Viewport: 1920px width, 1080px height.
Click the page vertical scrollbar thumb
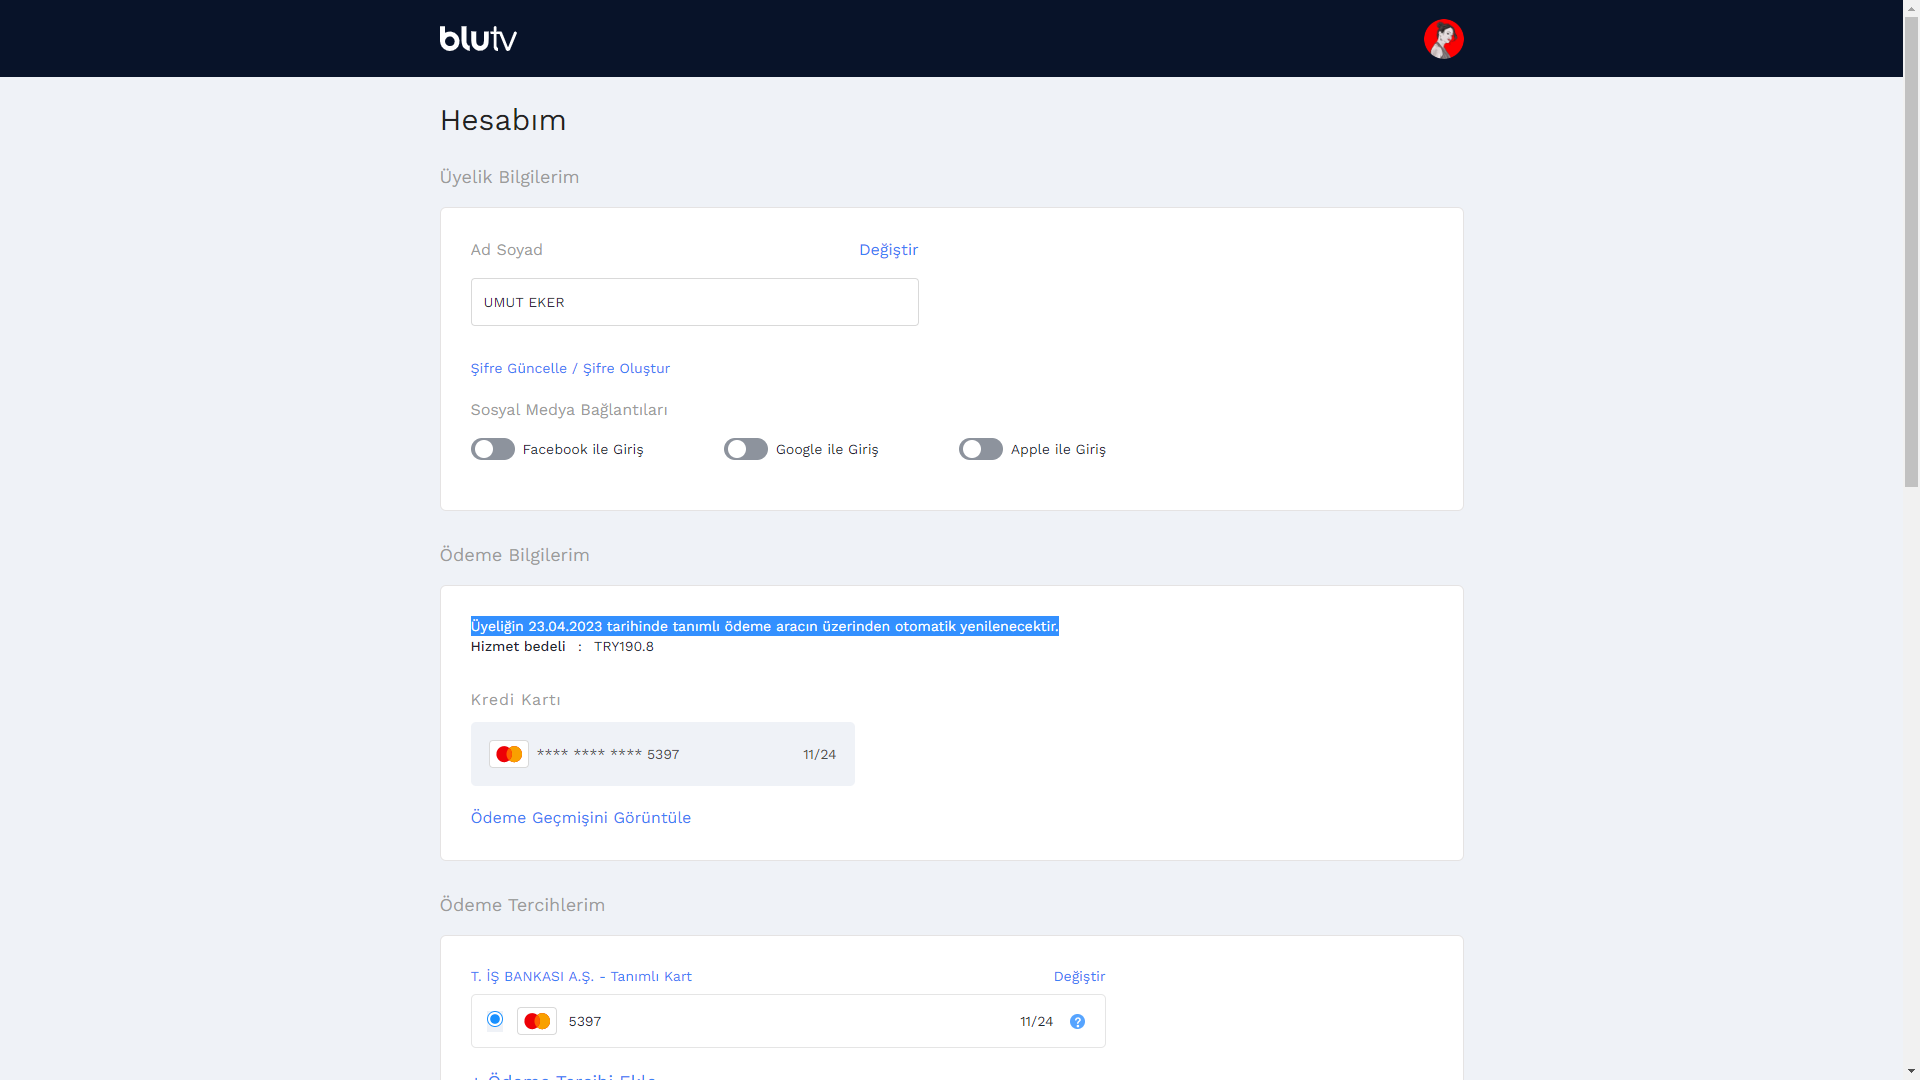pos(1911,252)
